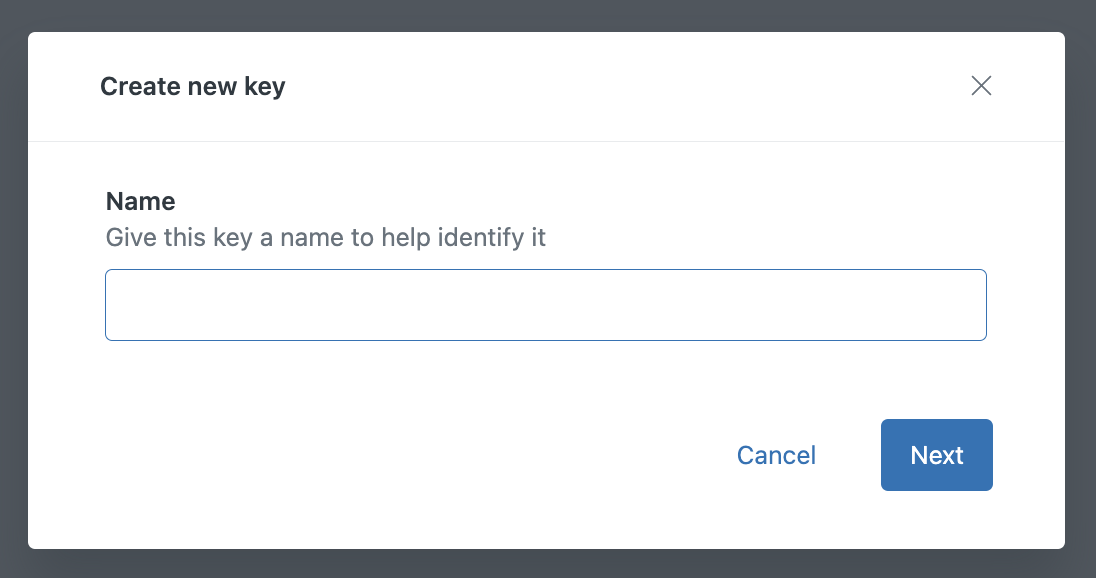Exit the dialog using the top-right X
The image size is (1096, 578).
(x=981, y=86)
